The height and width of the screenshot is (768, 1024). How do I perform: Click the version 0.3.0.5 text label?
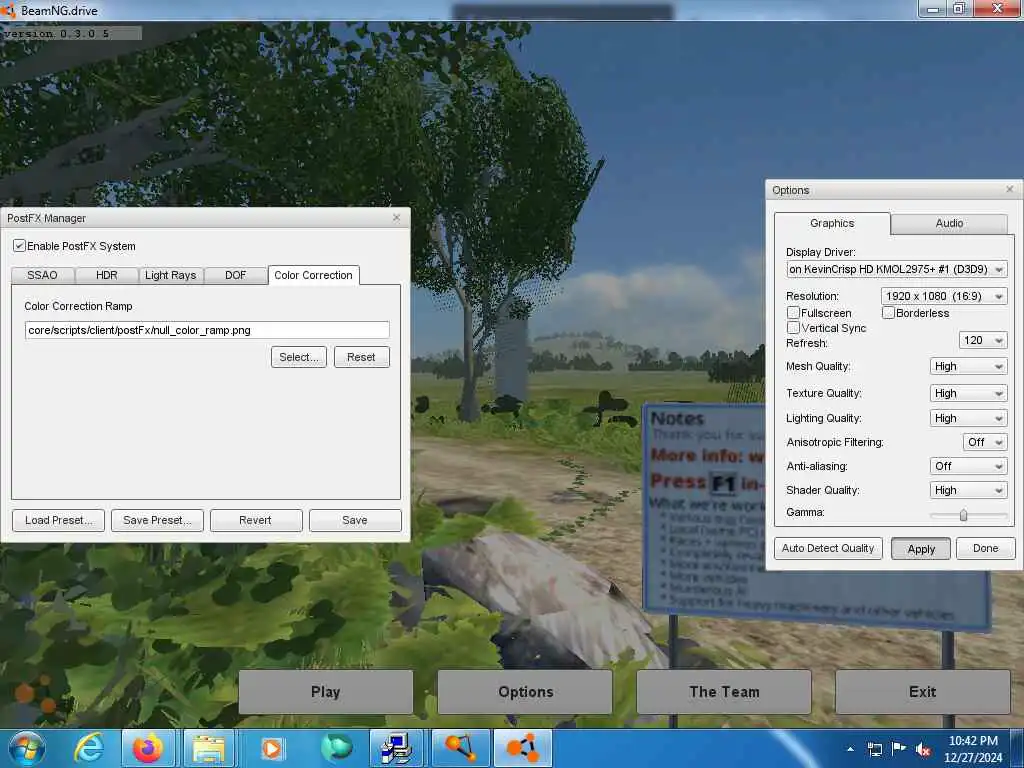56,33
